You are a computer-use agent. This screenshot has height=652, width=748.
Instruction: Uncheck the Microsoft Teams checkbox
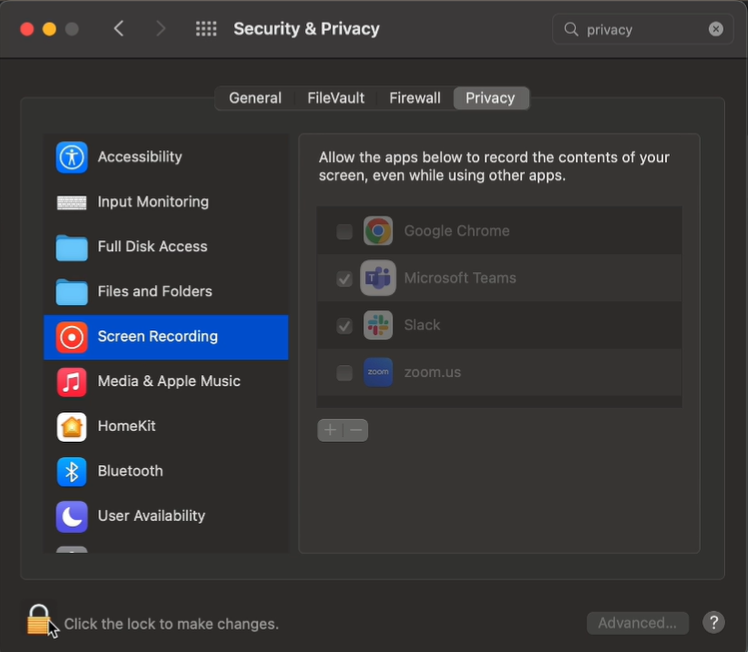click(x=345, y=279)
